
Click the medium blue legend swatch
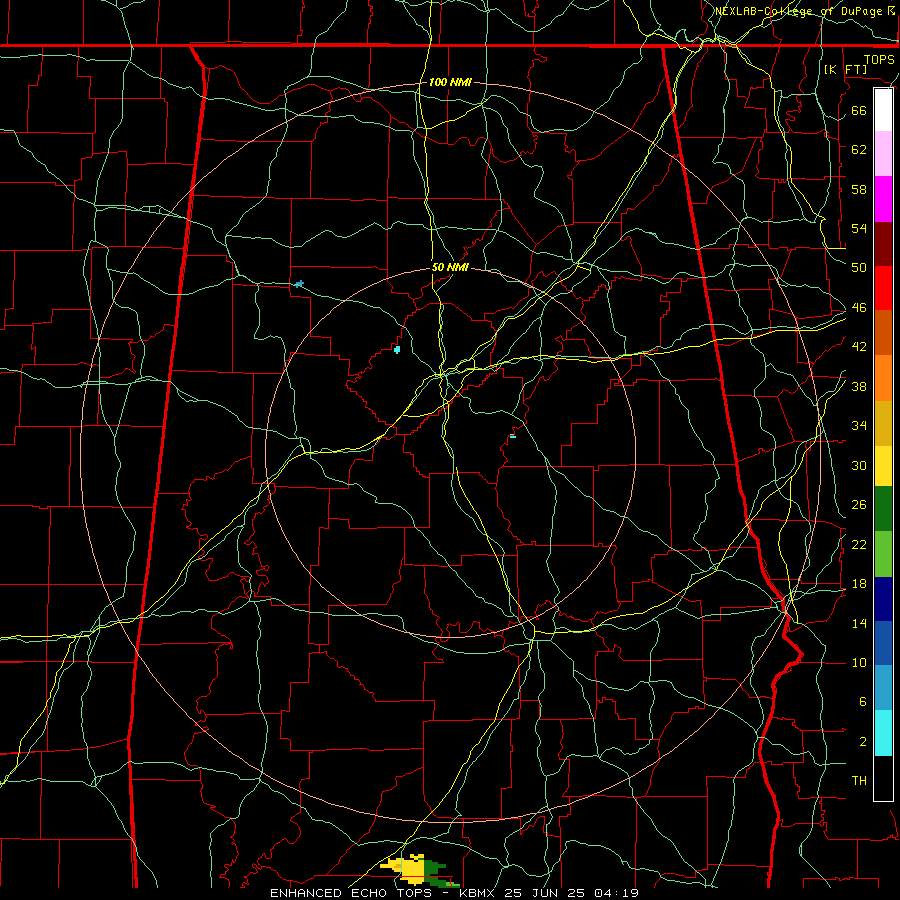(883, 643)
